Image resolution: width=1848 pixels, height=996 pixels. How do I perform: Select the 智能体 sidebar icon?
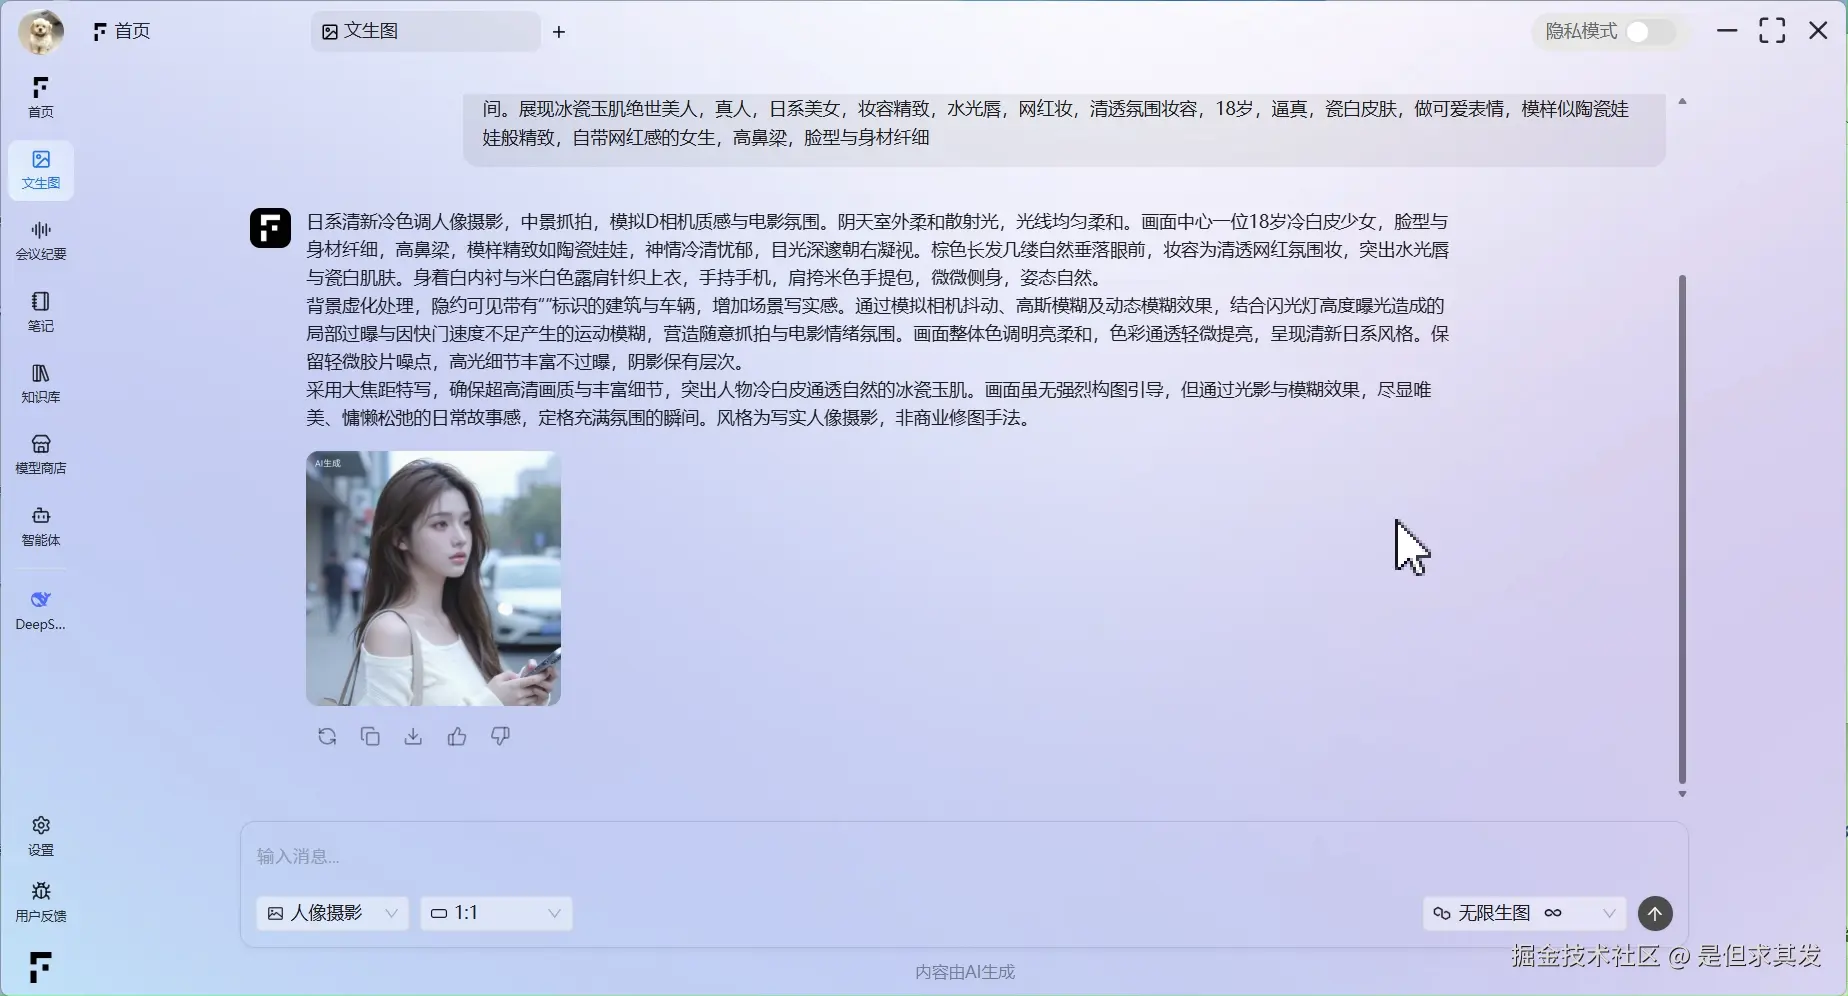41,525
